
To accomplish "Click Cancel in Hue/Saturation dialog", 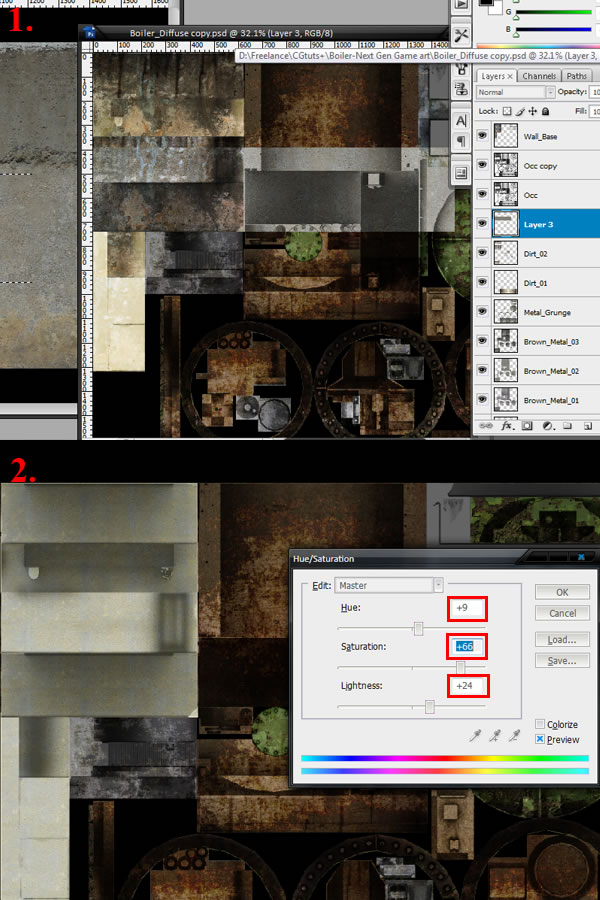I will [562, 613].
